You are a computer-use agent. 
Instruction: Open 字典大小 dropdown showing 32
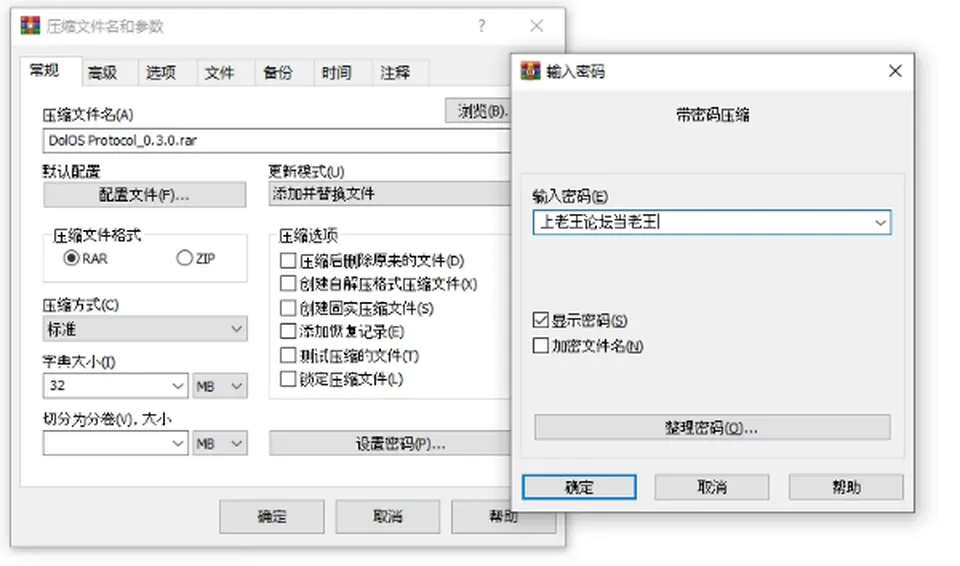coord(115,386)
